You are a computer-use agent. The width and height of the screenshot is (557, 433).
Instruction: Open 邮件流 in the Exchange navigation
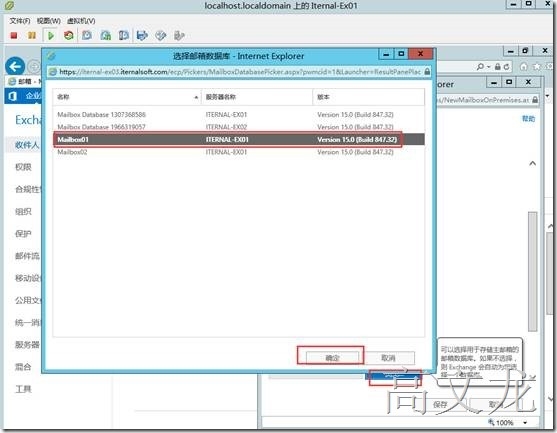(27, 256)
